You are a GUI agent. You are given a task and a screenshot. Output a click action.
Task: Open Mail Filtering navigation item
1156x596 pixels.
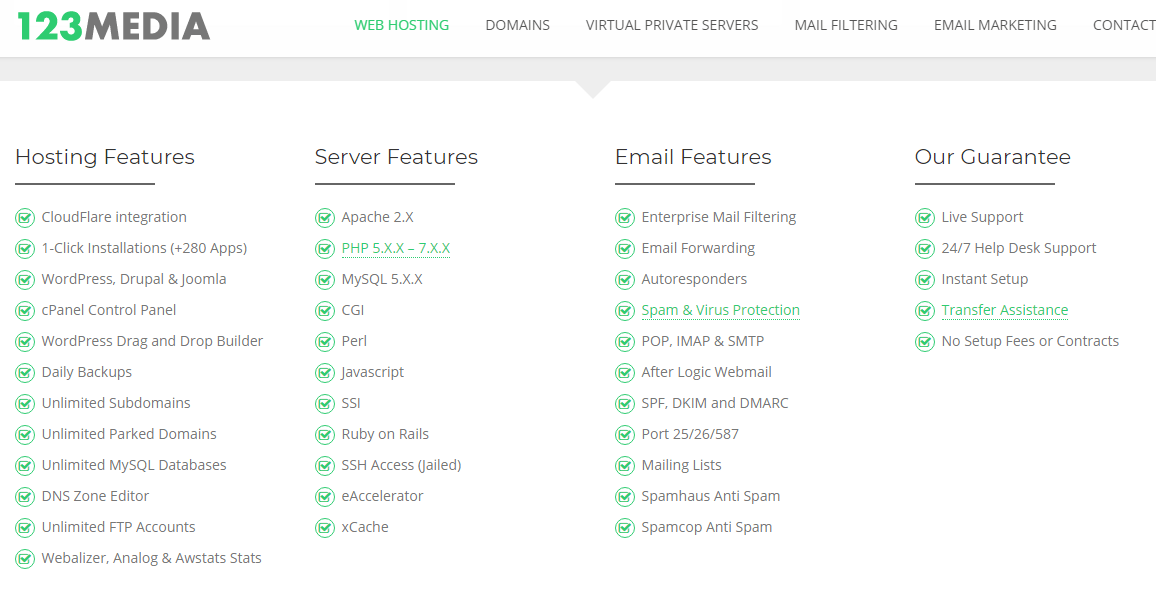(x=846, y=25)
